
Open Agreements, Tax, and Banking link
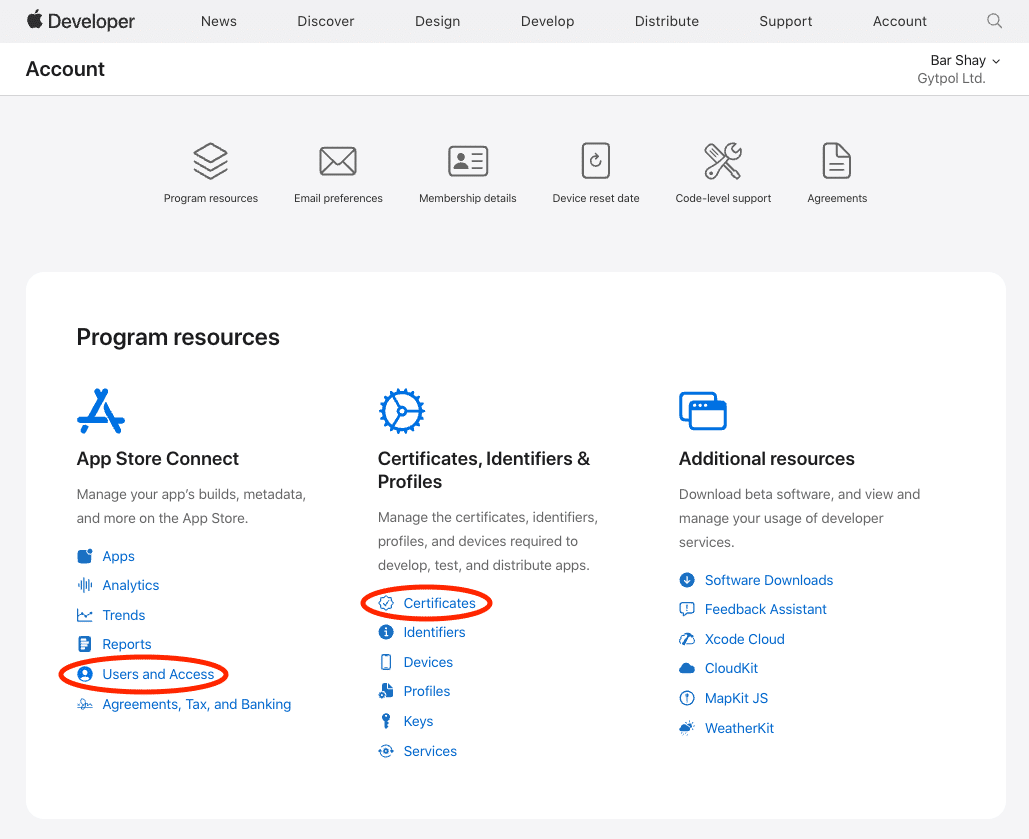click(x=196, y=704)
